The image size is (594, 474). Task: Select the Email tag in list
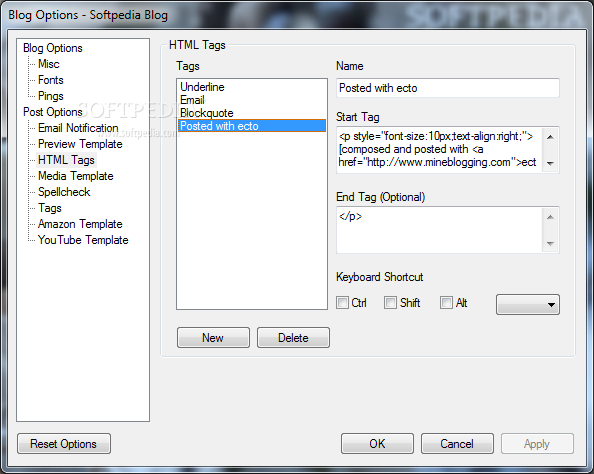252,100
